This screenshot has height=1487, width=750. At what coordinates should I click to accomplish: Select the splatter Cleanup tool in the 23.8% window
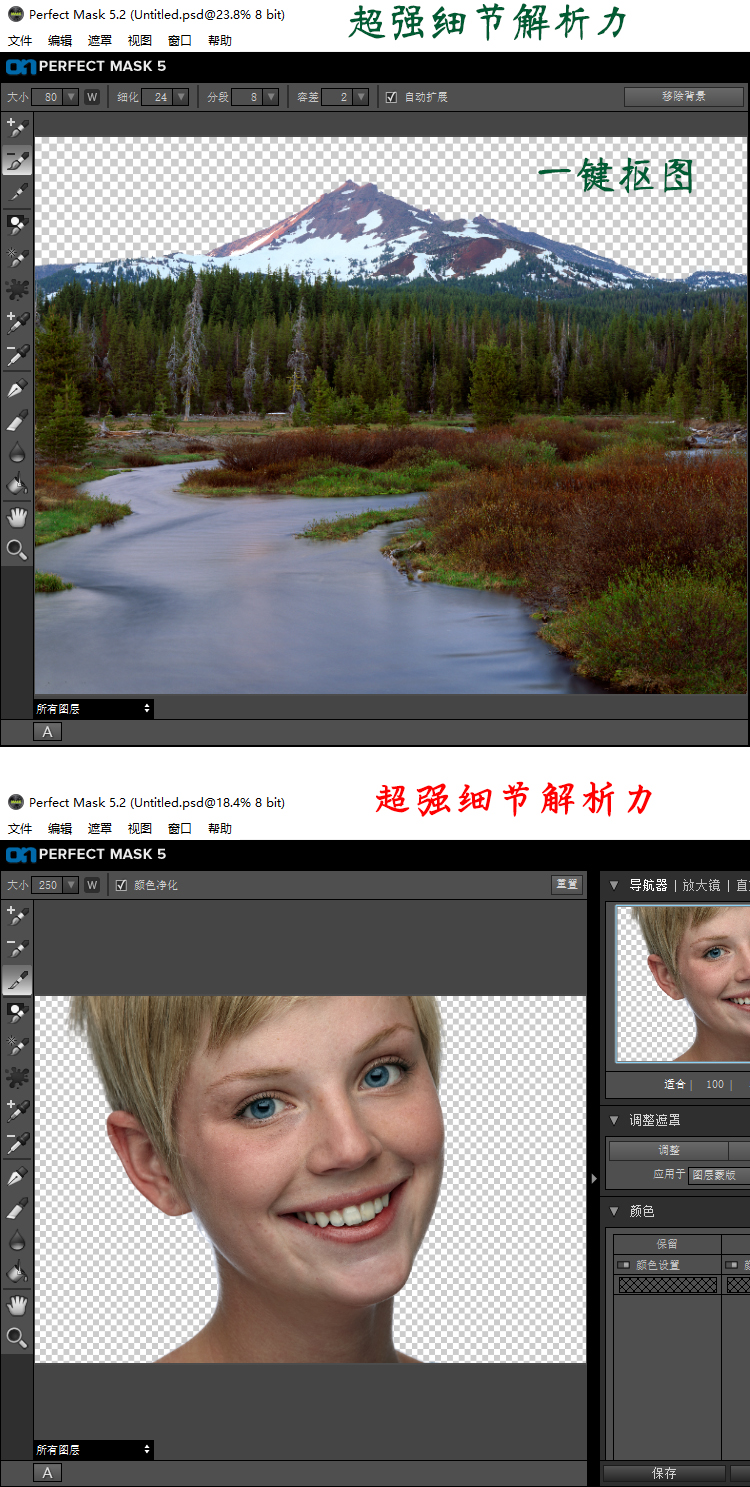17,289
